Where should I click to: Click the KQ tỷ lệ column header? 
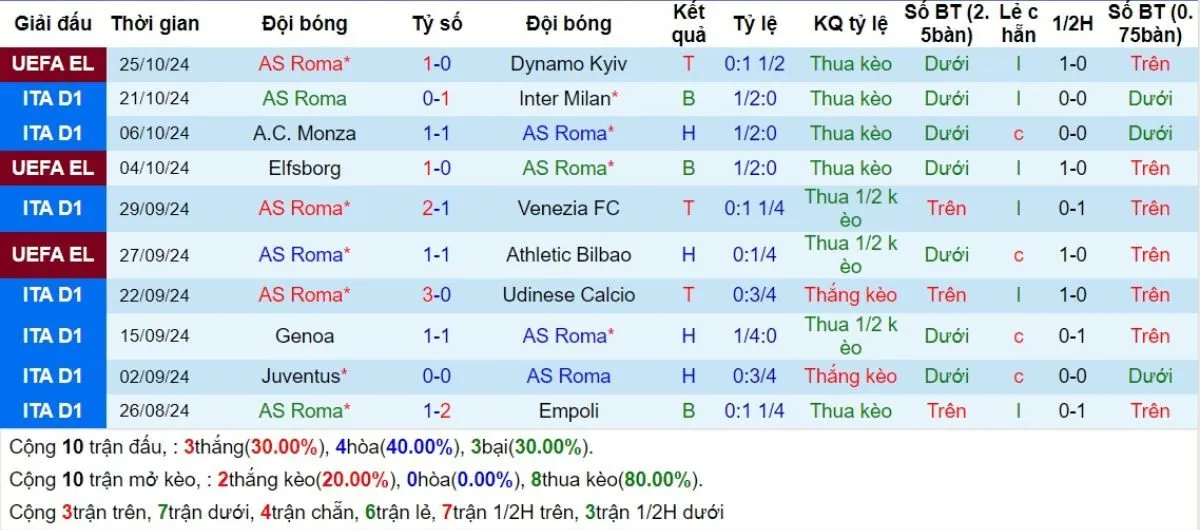850,24
